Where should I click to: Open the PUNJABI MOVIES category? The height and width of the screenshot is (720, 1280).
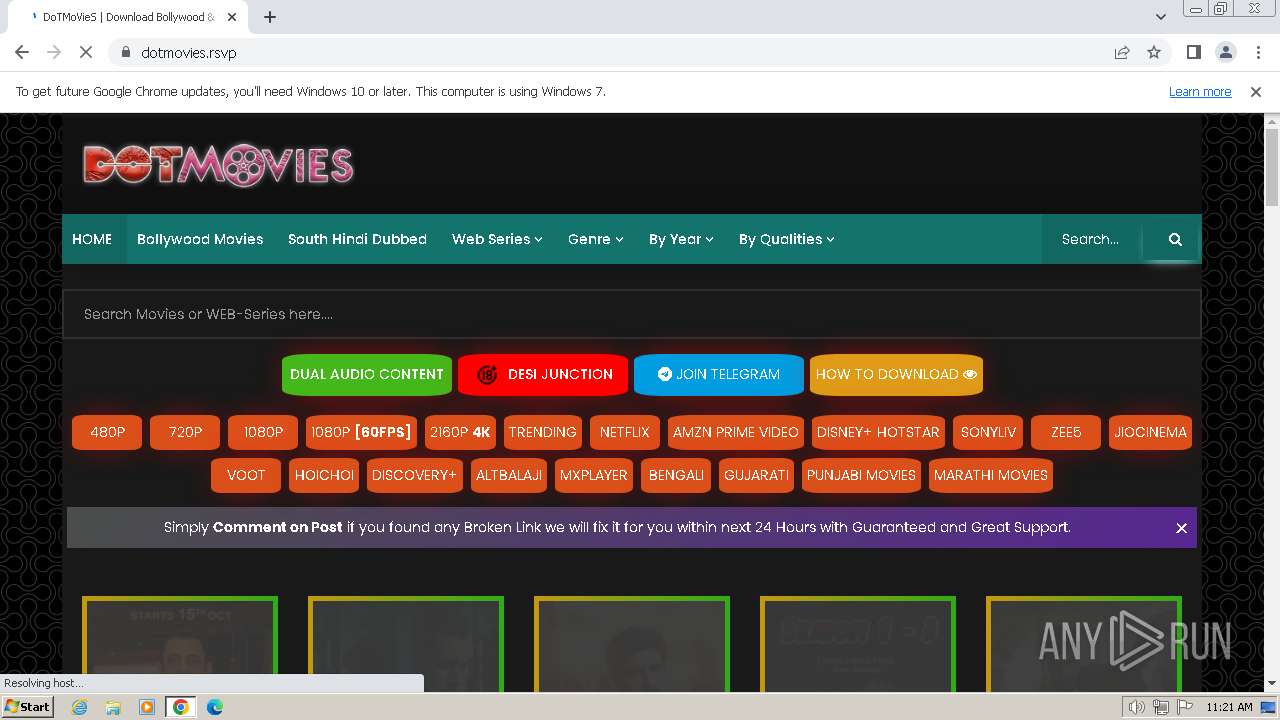(861, 475)
